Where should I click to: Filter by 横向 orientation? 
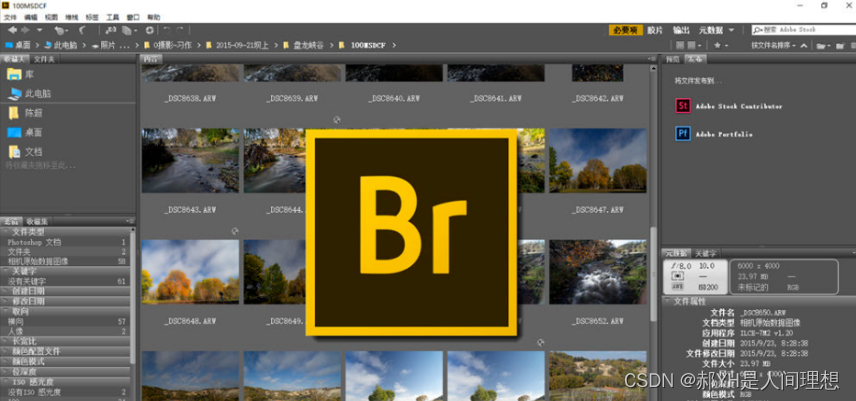65,321
